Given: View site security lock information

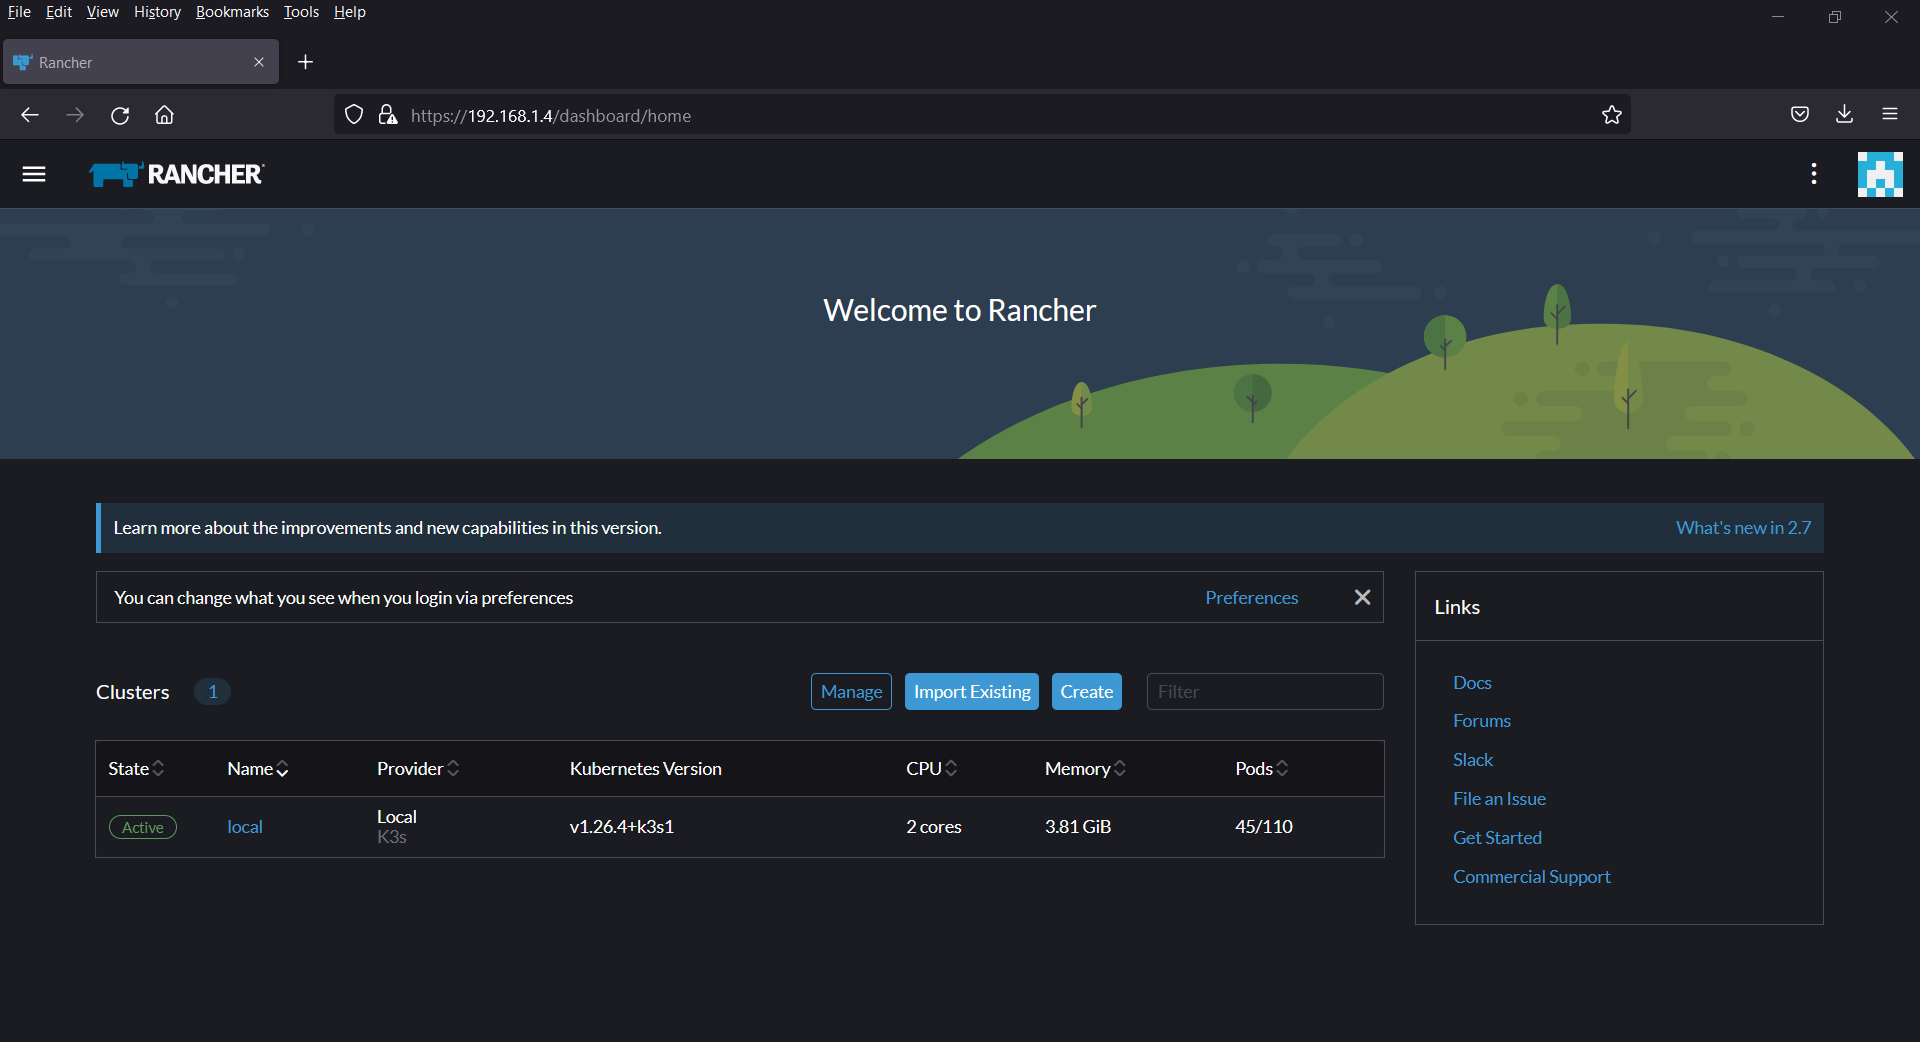Looking at the screenshot, I should click(388, 115).
